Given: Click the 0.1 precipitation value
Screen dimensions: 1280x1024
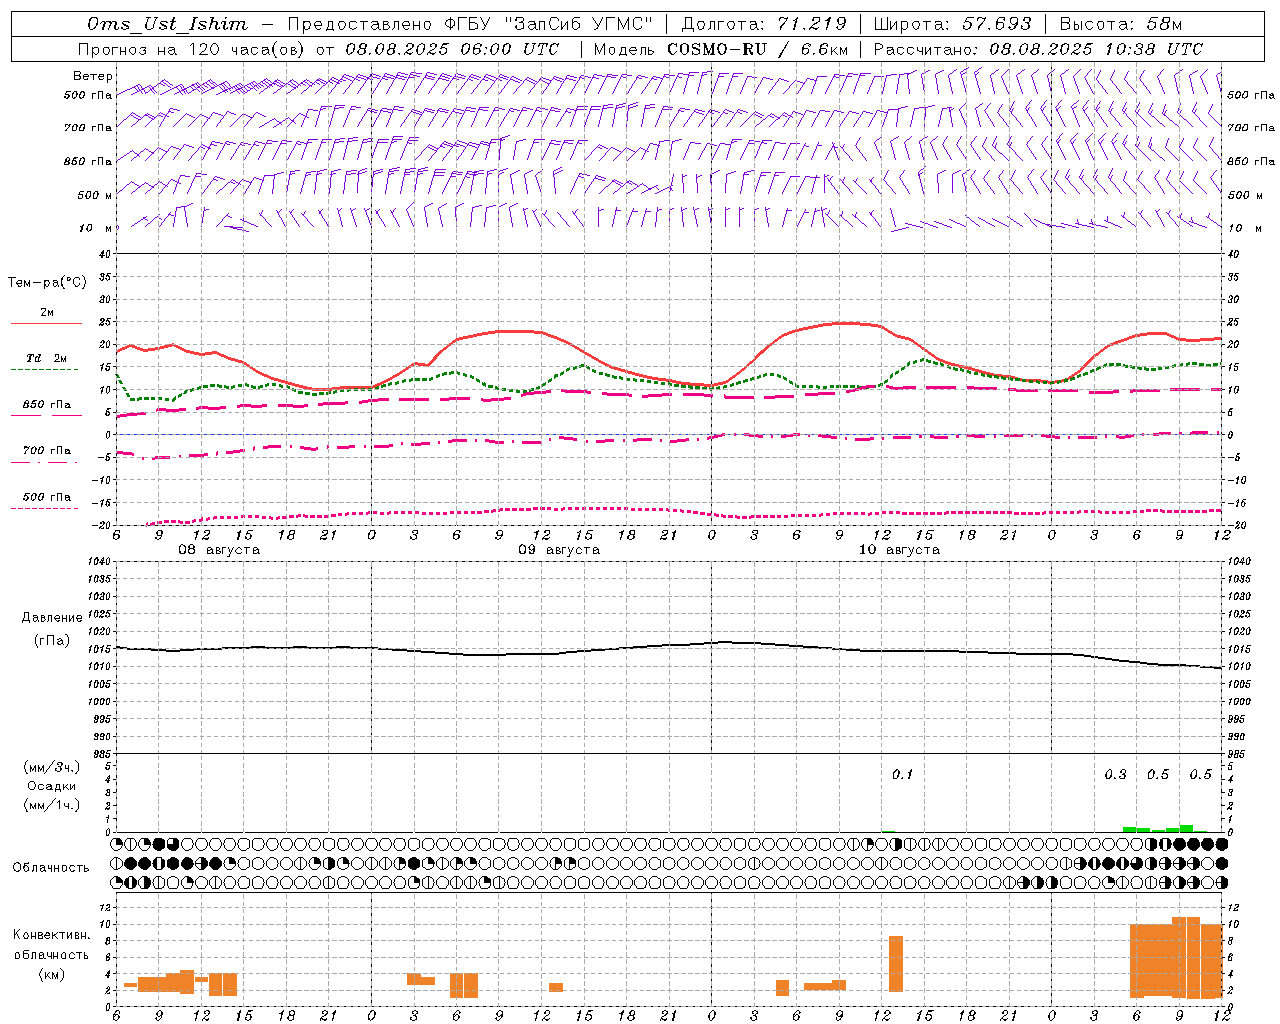Looking at the screenshot, I should pos(902,775).
